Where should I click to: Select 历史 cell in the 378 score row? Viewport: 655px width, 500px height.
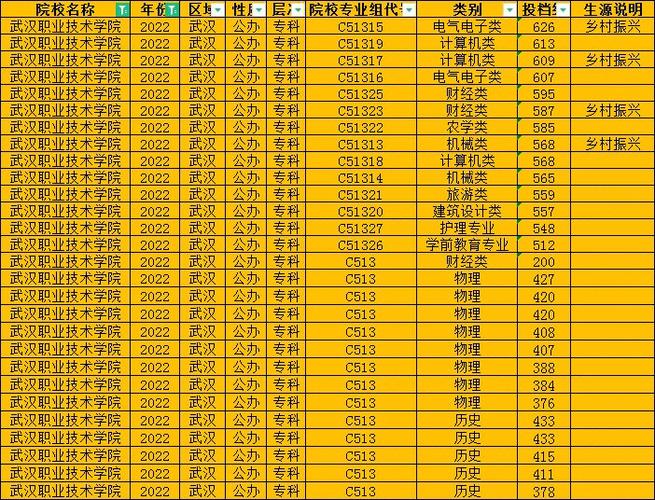point(467,491)
